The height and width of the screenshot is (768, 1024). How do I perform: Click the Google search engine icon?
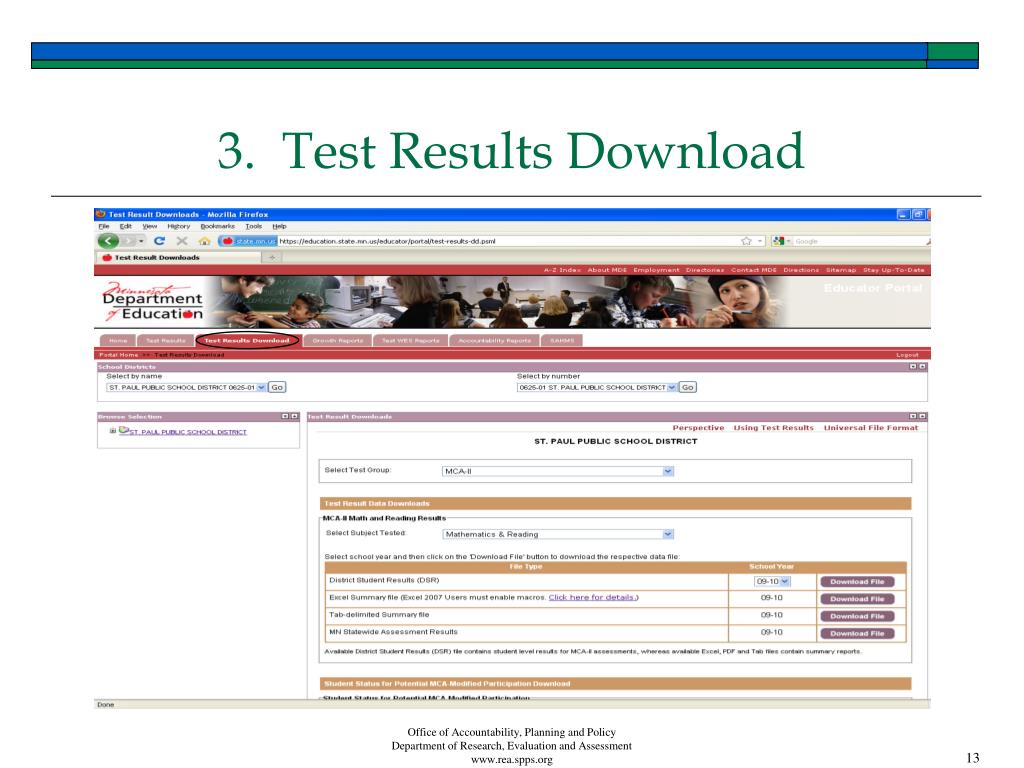pos(778,241)
